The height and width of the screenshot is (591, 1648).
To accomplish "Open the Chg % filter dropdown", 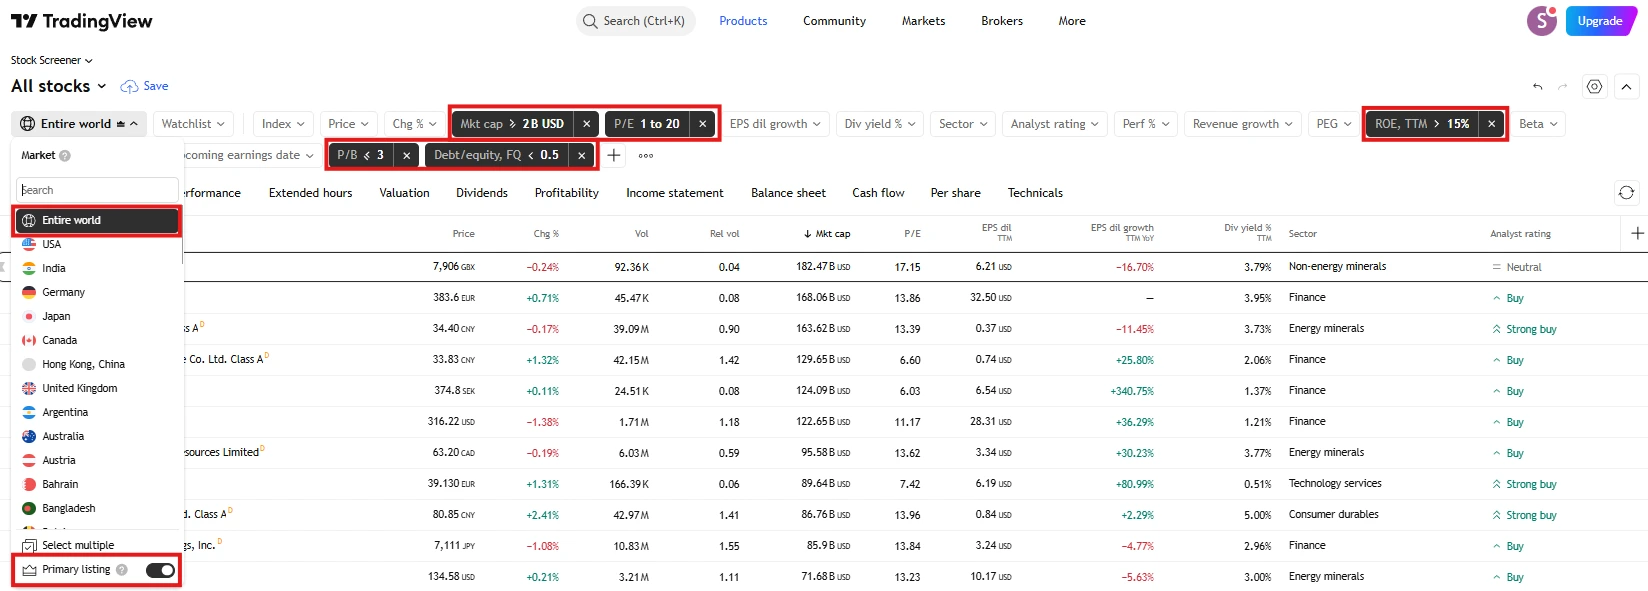I will [415, 124].
